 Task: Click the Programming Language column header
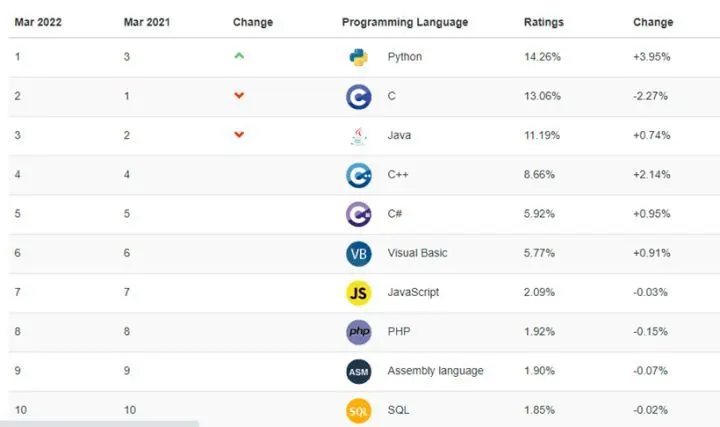(404, 22)
